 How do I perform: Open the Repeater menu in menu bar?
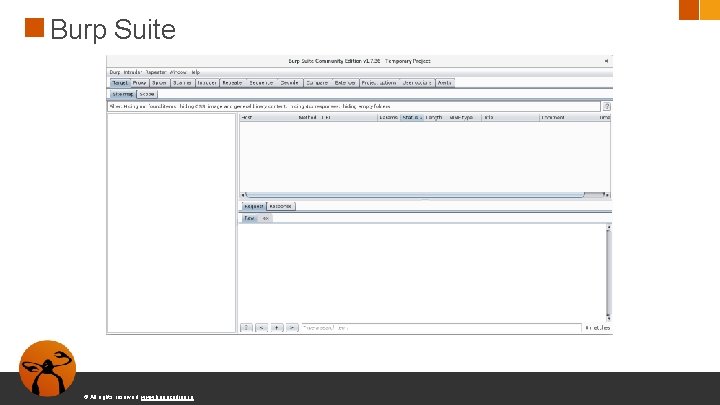[156, 73]
